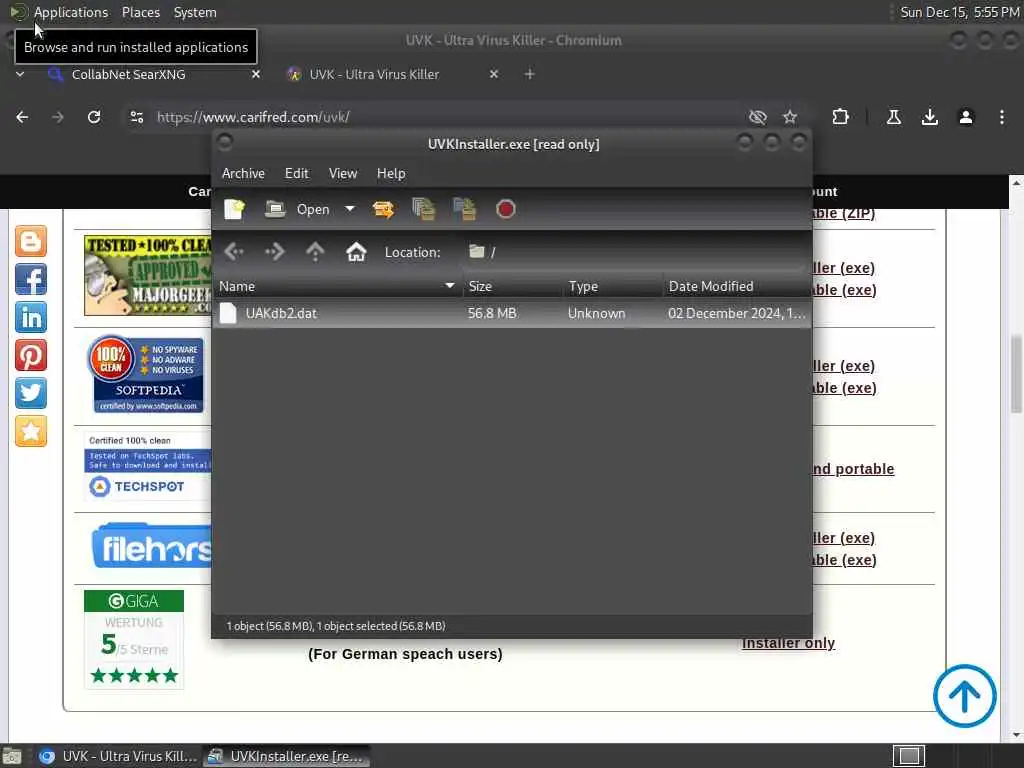Click the TechSpot certified badge

[x=148, y=466]
